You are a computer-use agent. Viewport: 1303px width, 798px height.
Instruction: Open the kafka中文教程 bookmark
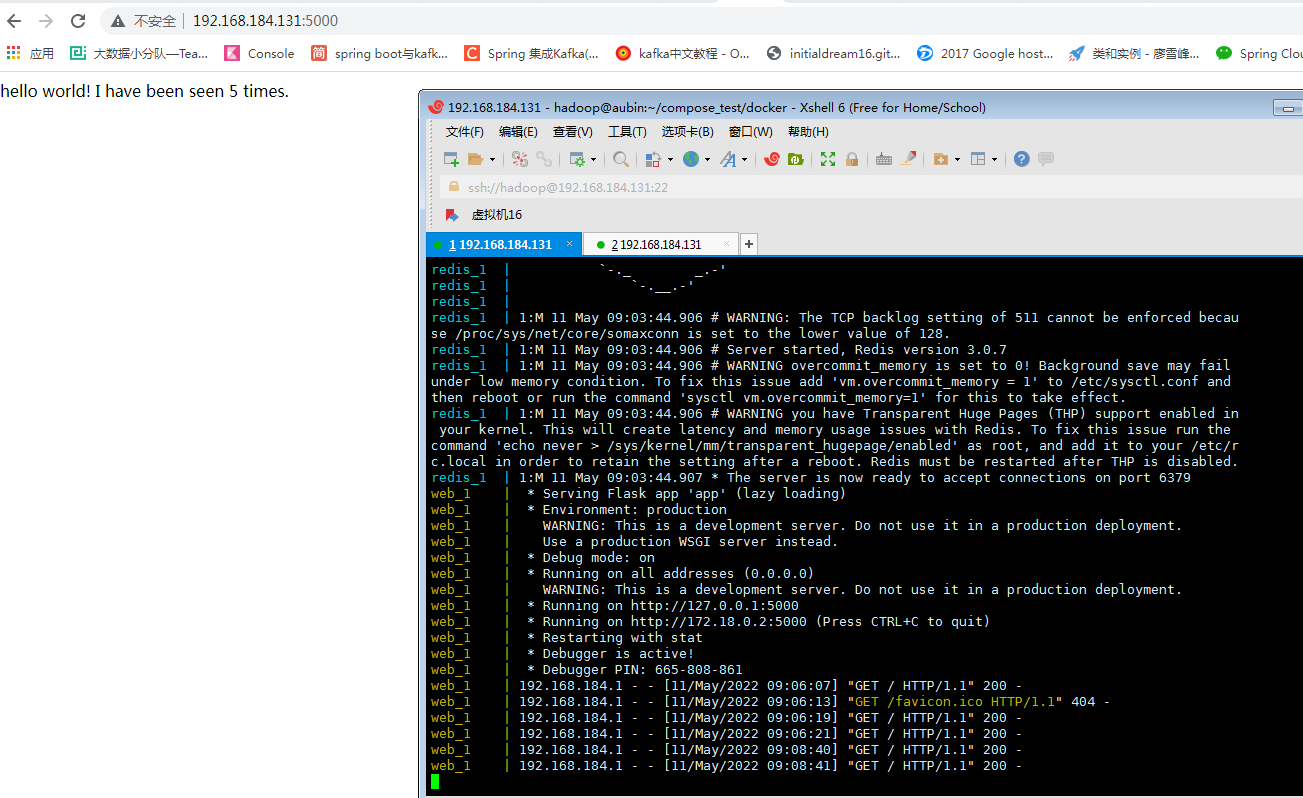click(x=682, y=53)
